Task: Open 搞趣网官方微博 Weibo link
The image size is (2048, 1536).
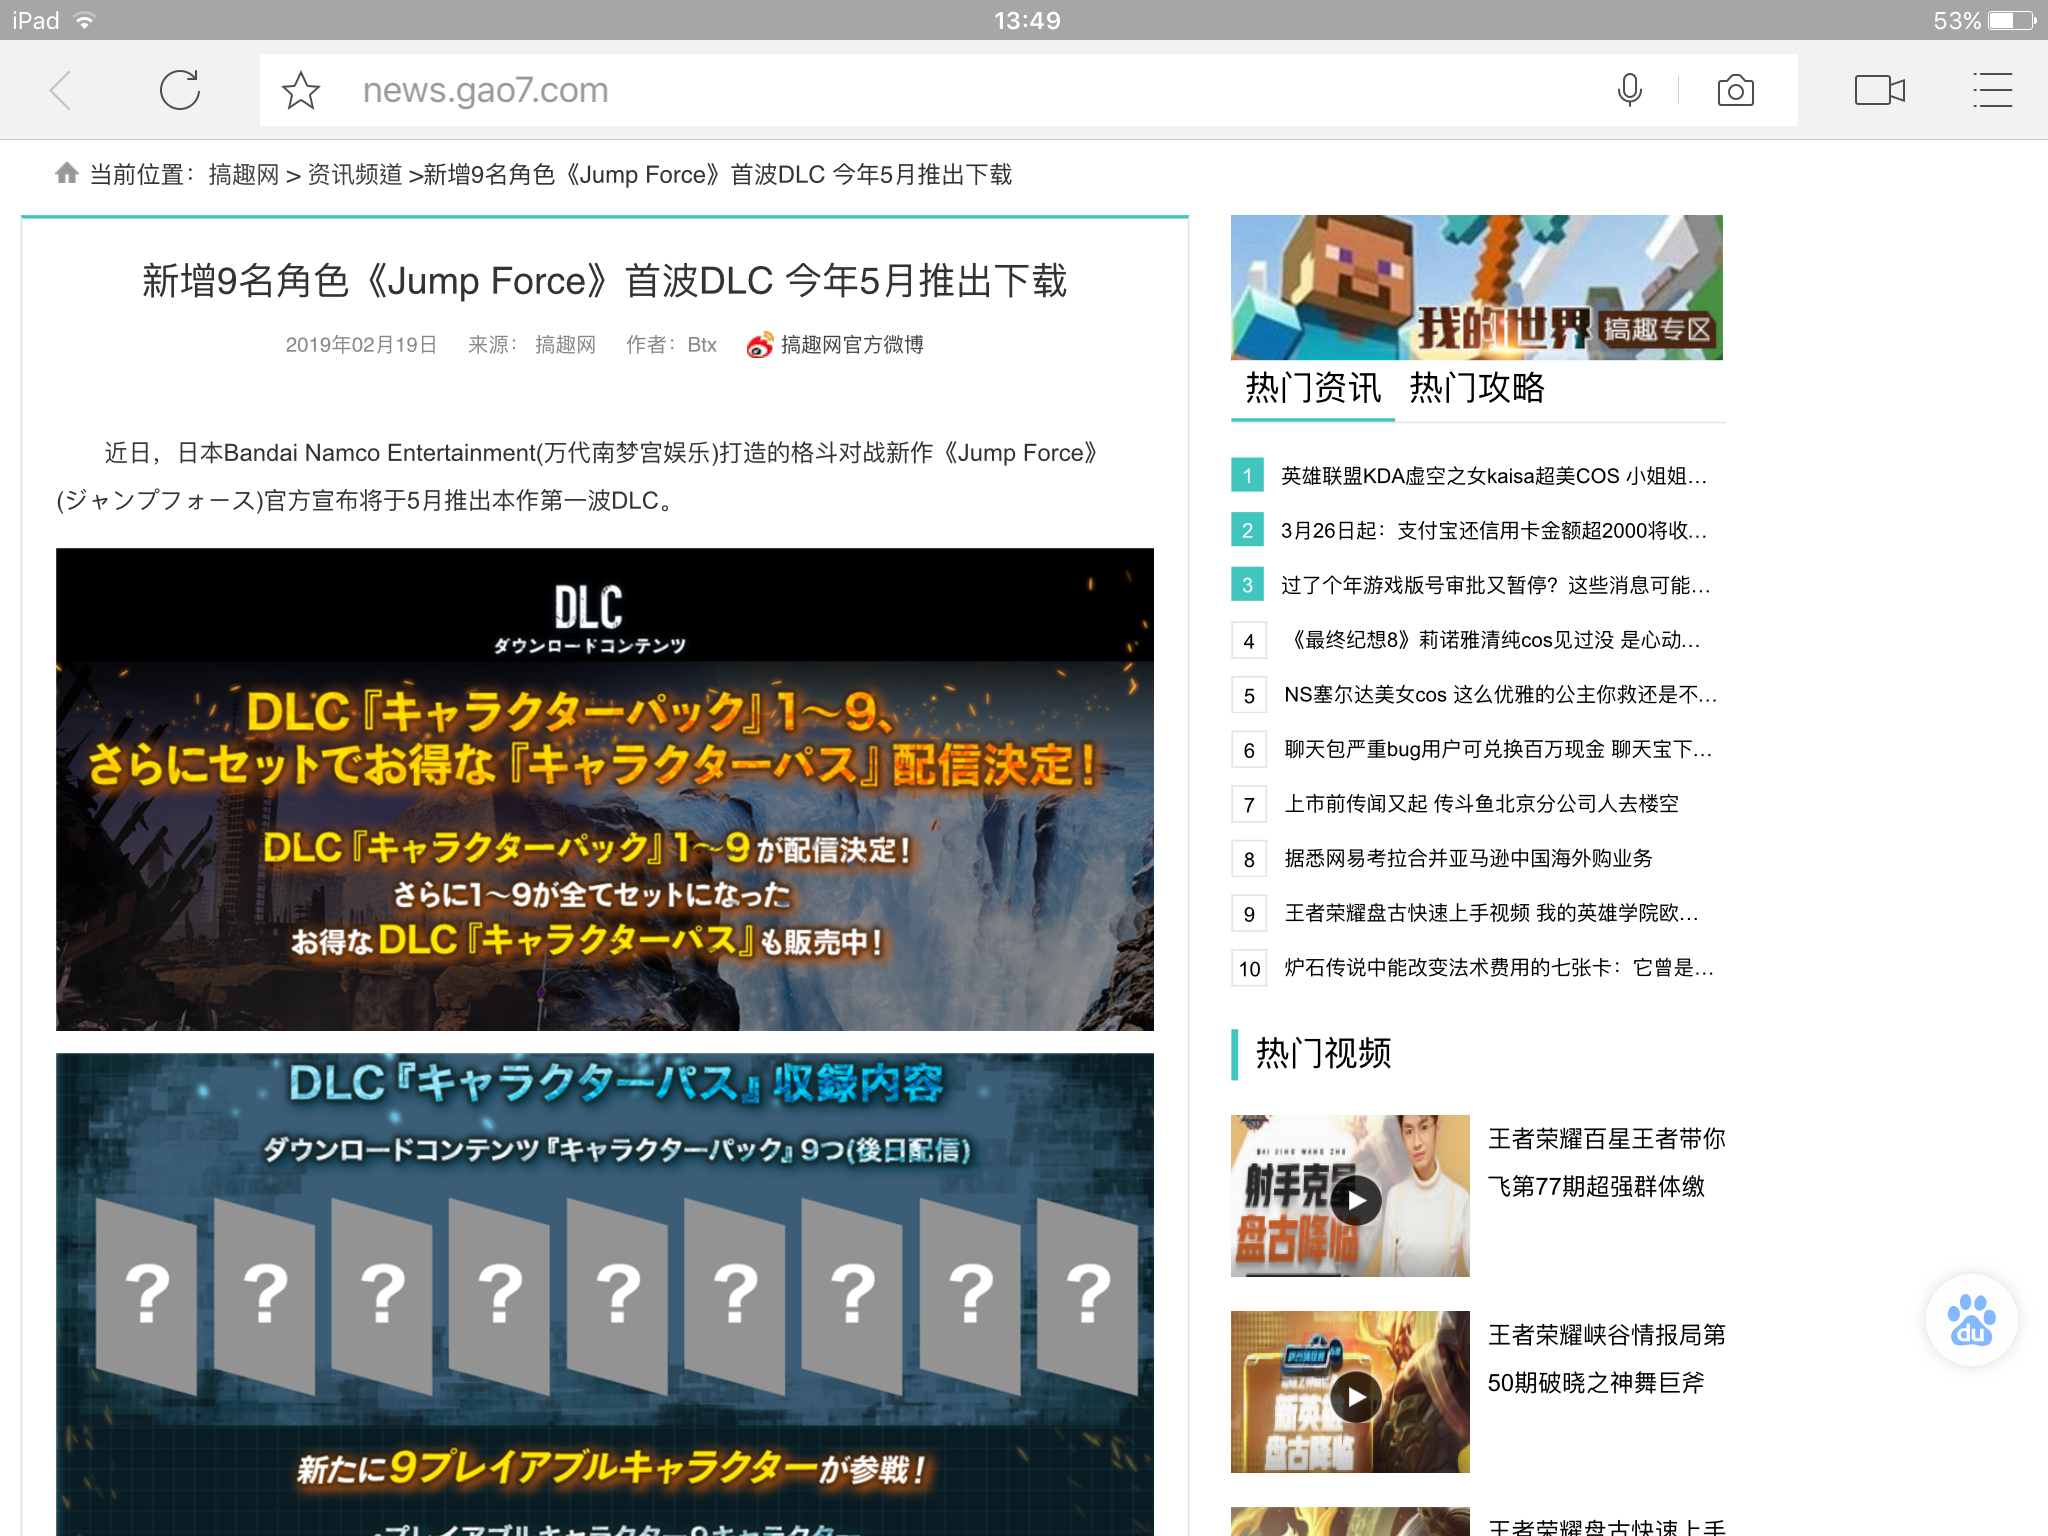Action: pos(850,345)
